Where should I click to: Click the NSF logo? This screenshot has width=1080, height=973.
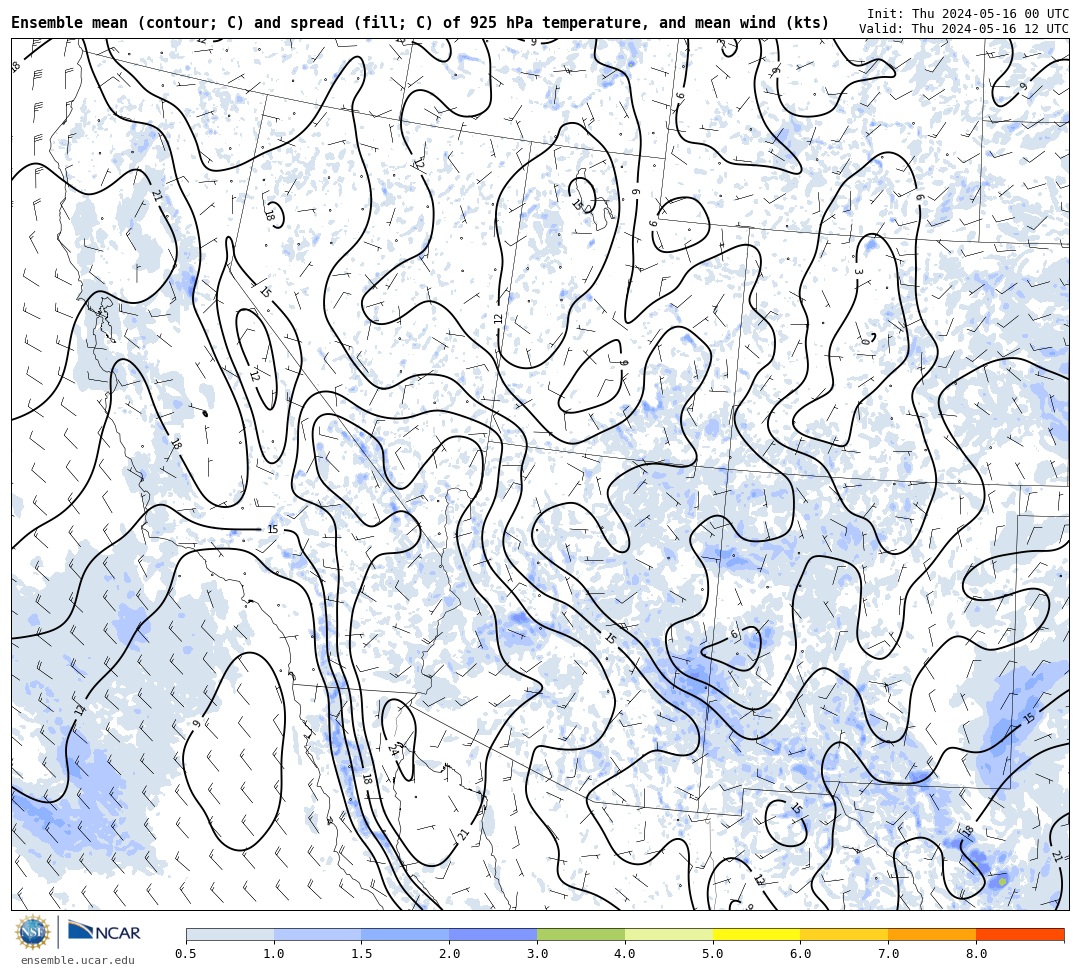32,933
